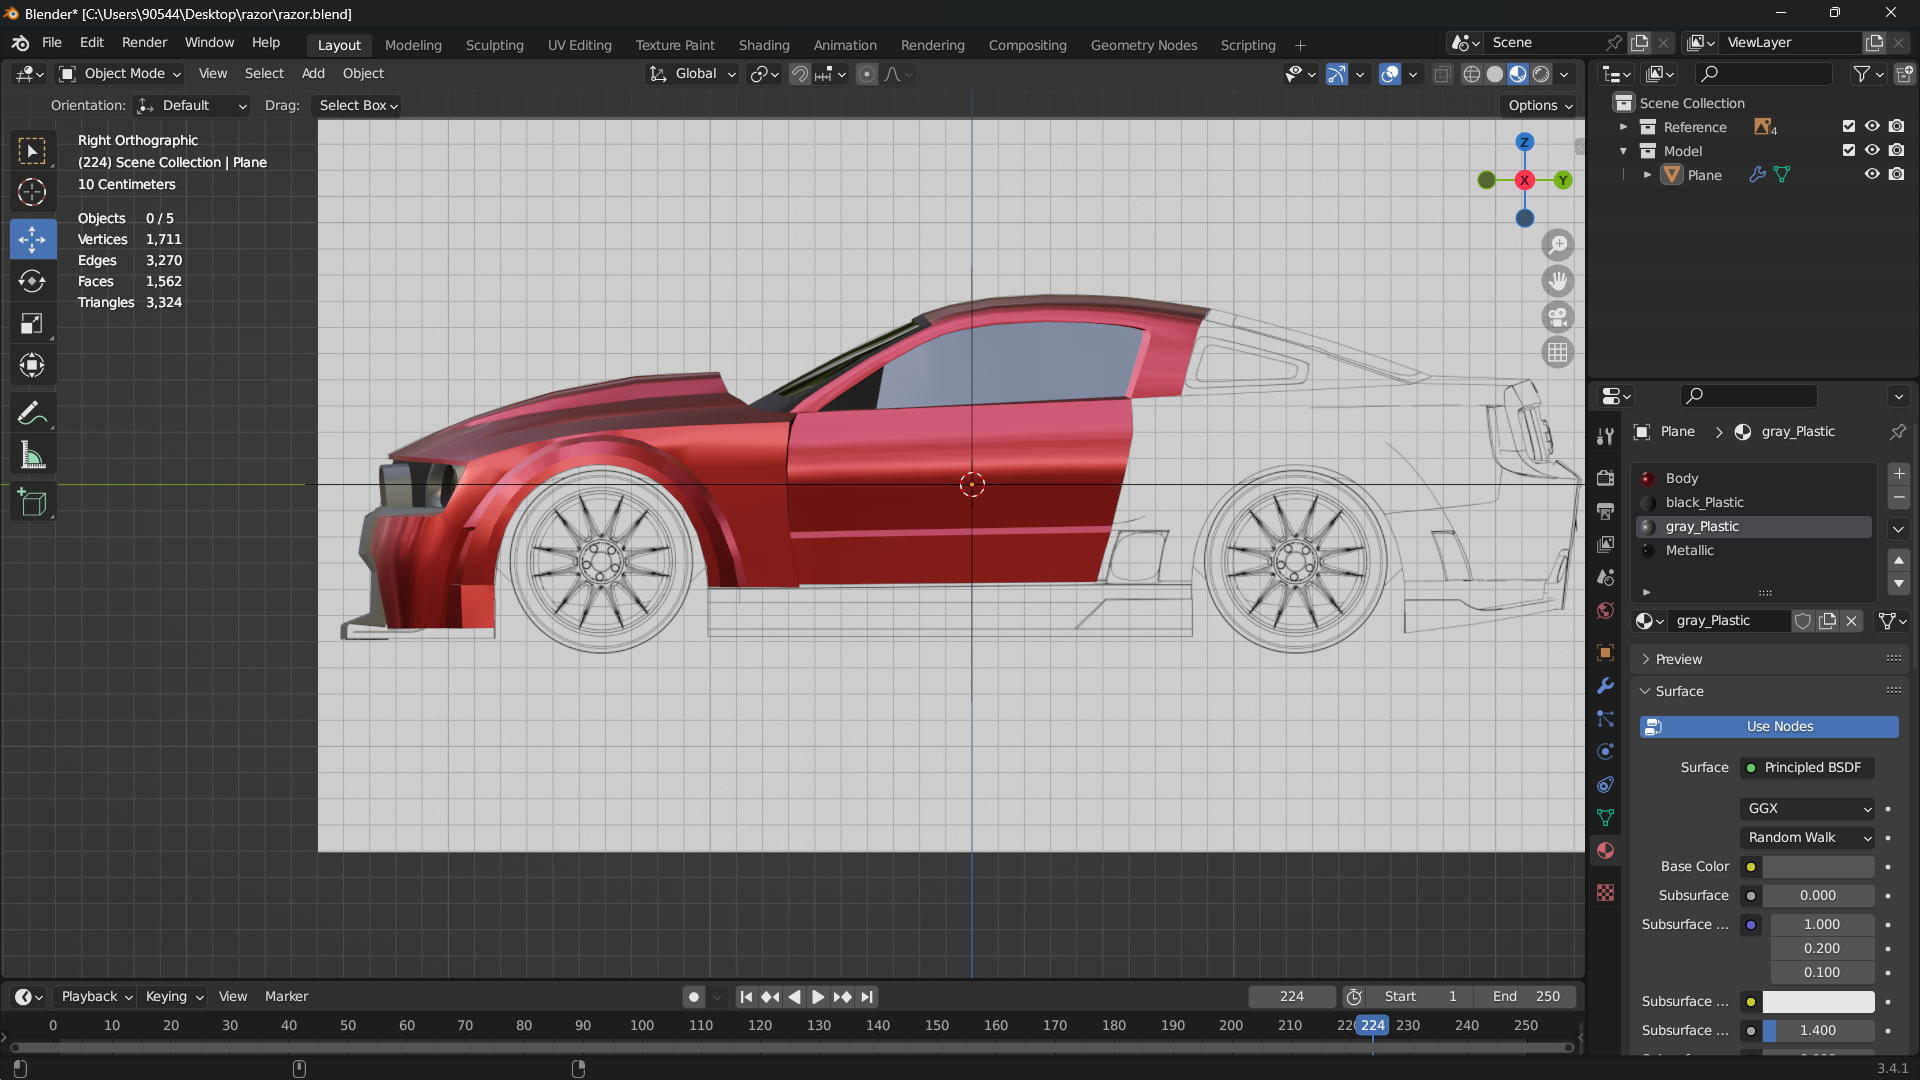The image size is (1920, 1080).
Task: Open the Object Mode dropdown
Action: [x=120, y=74]
